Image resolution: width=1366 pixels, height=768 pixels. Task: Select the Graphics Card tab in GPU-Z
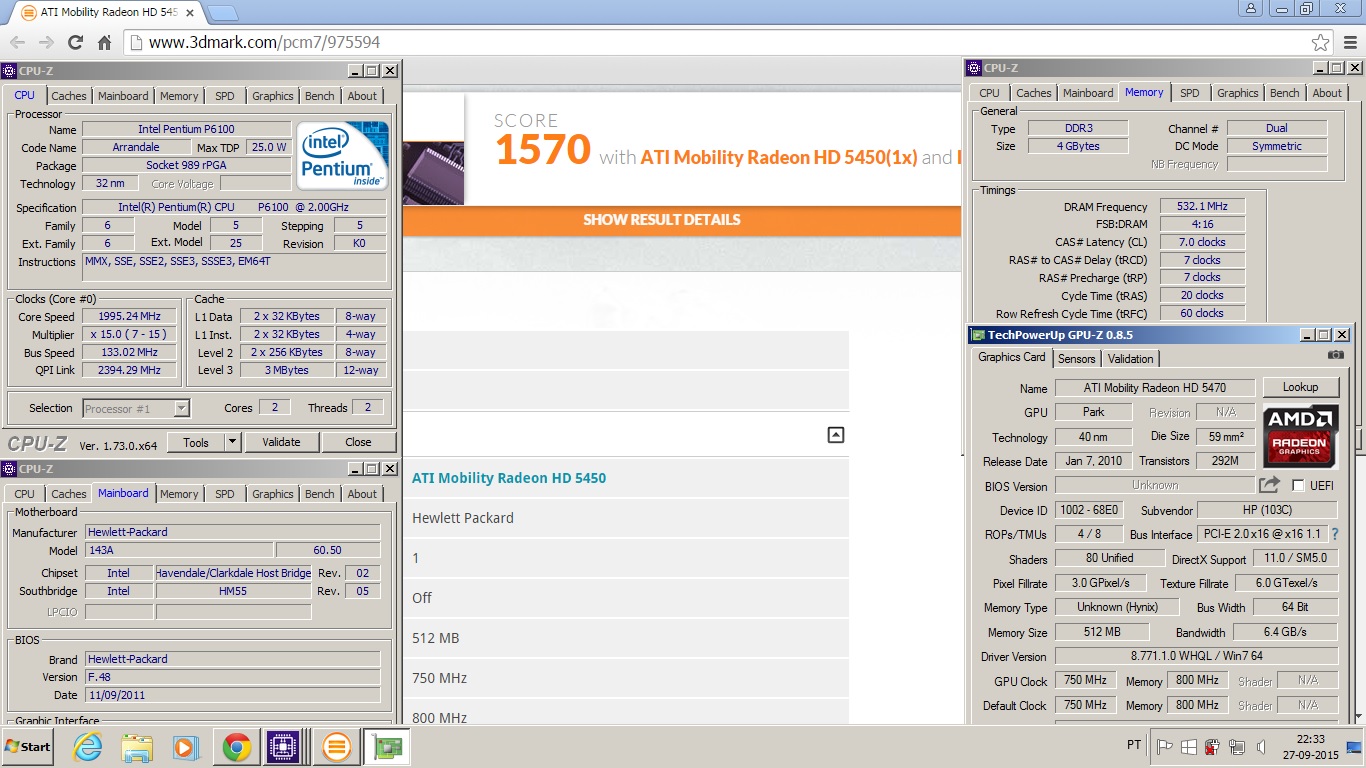click(x=1011, y=357)
